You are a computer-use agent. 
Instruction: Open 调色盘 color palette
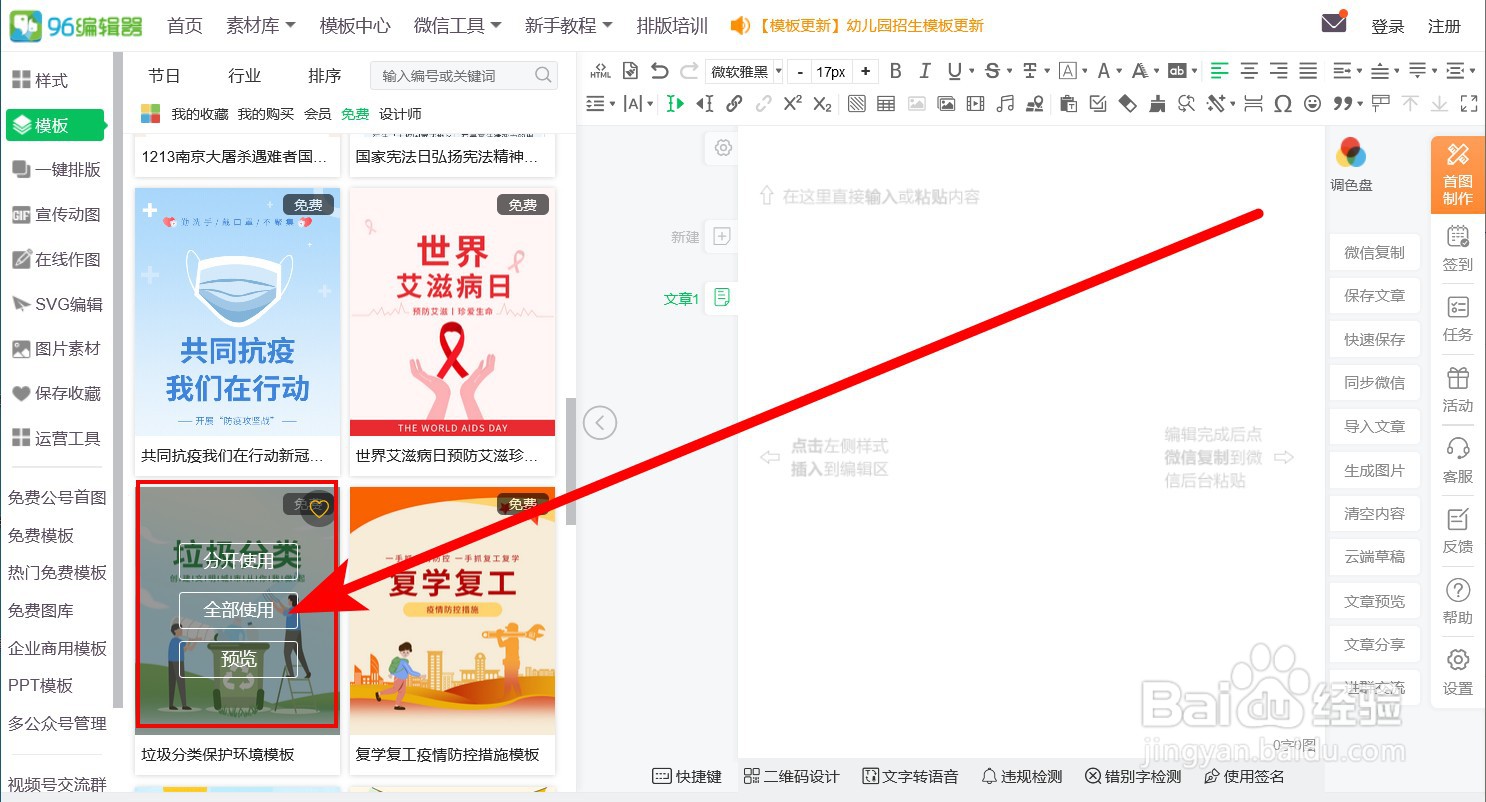pyautogui.click(x=1351, y=165)
